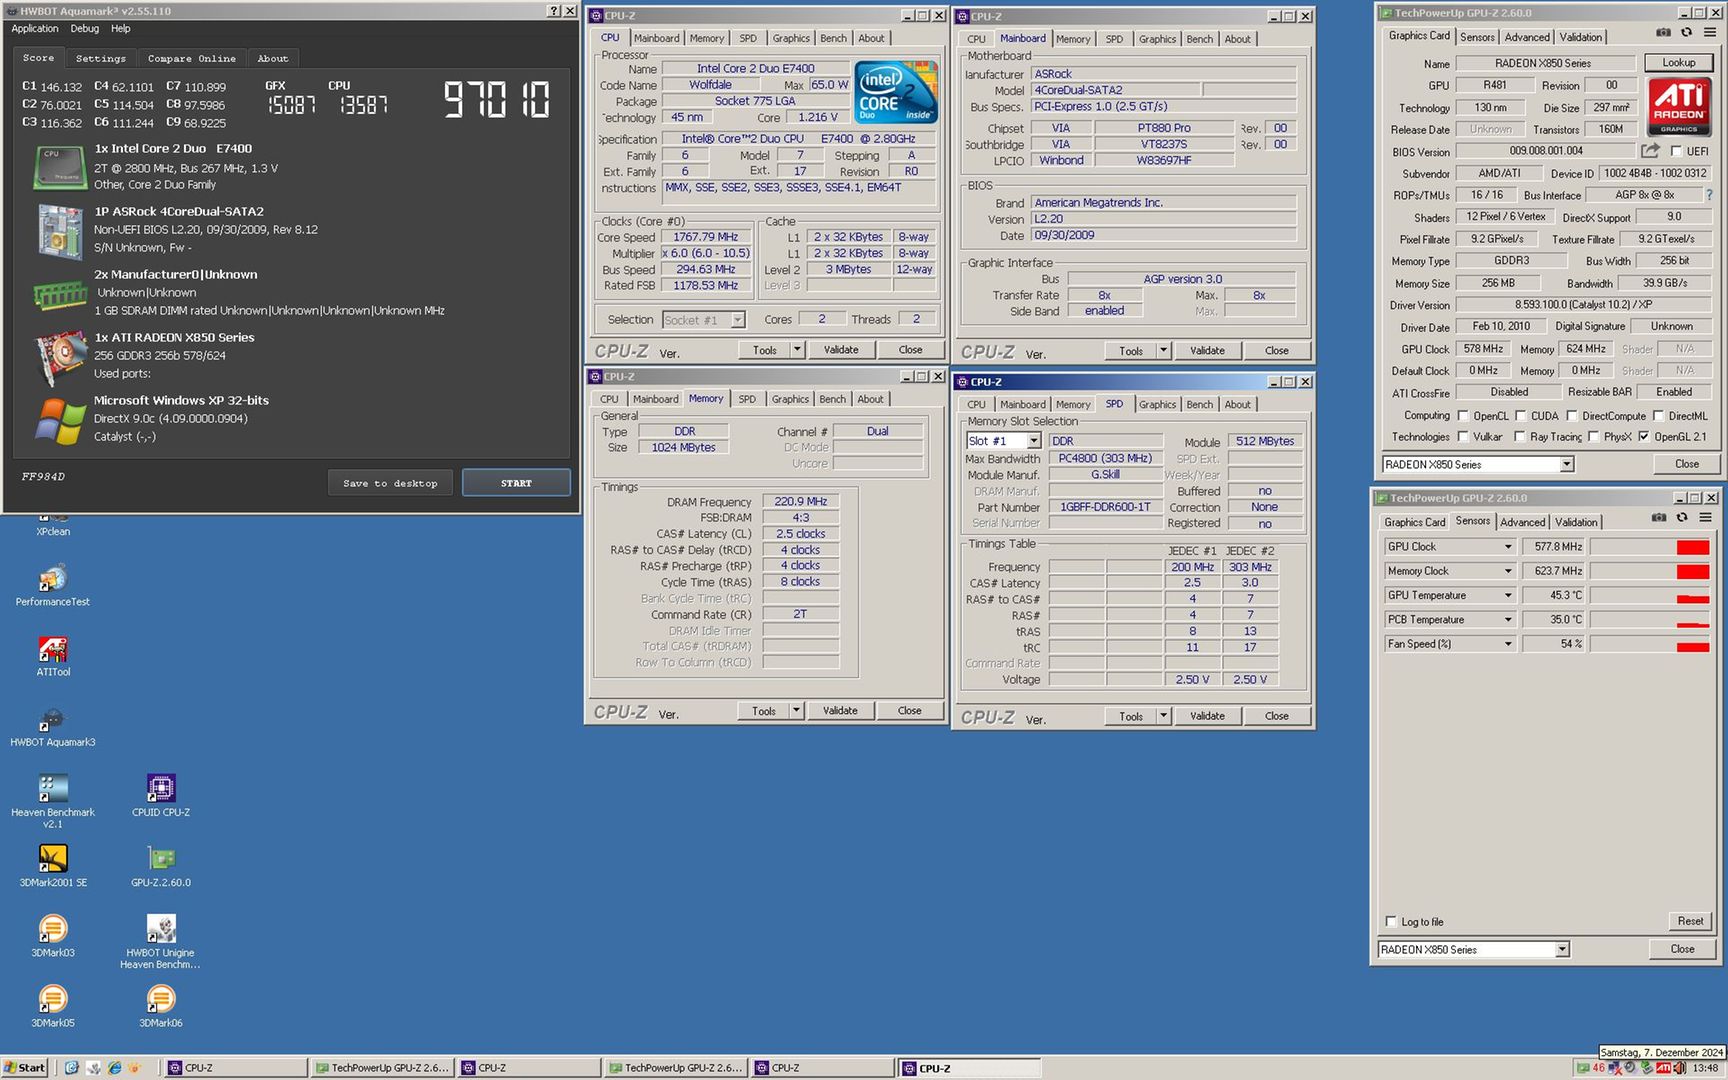Open the Slot #1 dropdown in the CPU-Z SPD window
This screenshot has height=1080, width=1728.
point(1034,441)
